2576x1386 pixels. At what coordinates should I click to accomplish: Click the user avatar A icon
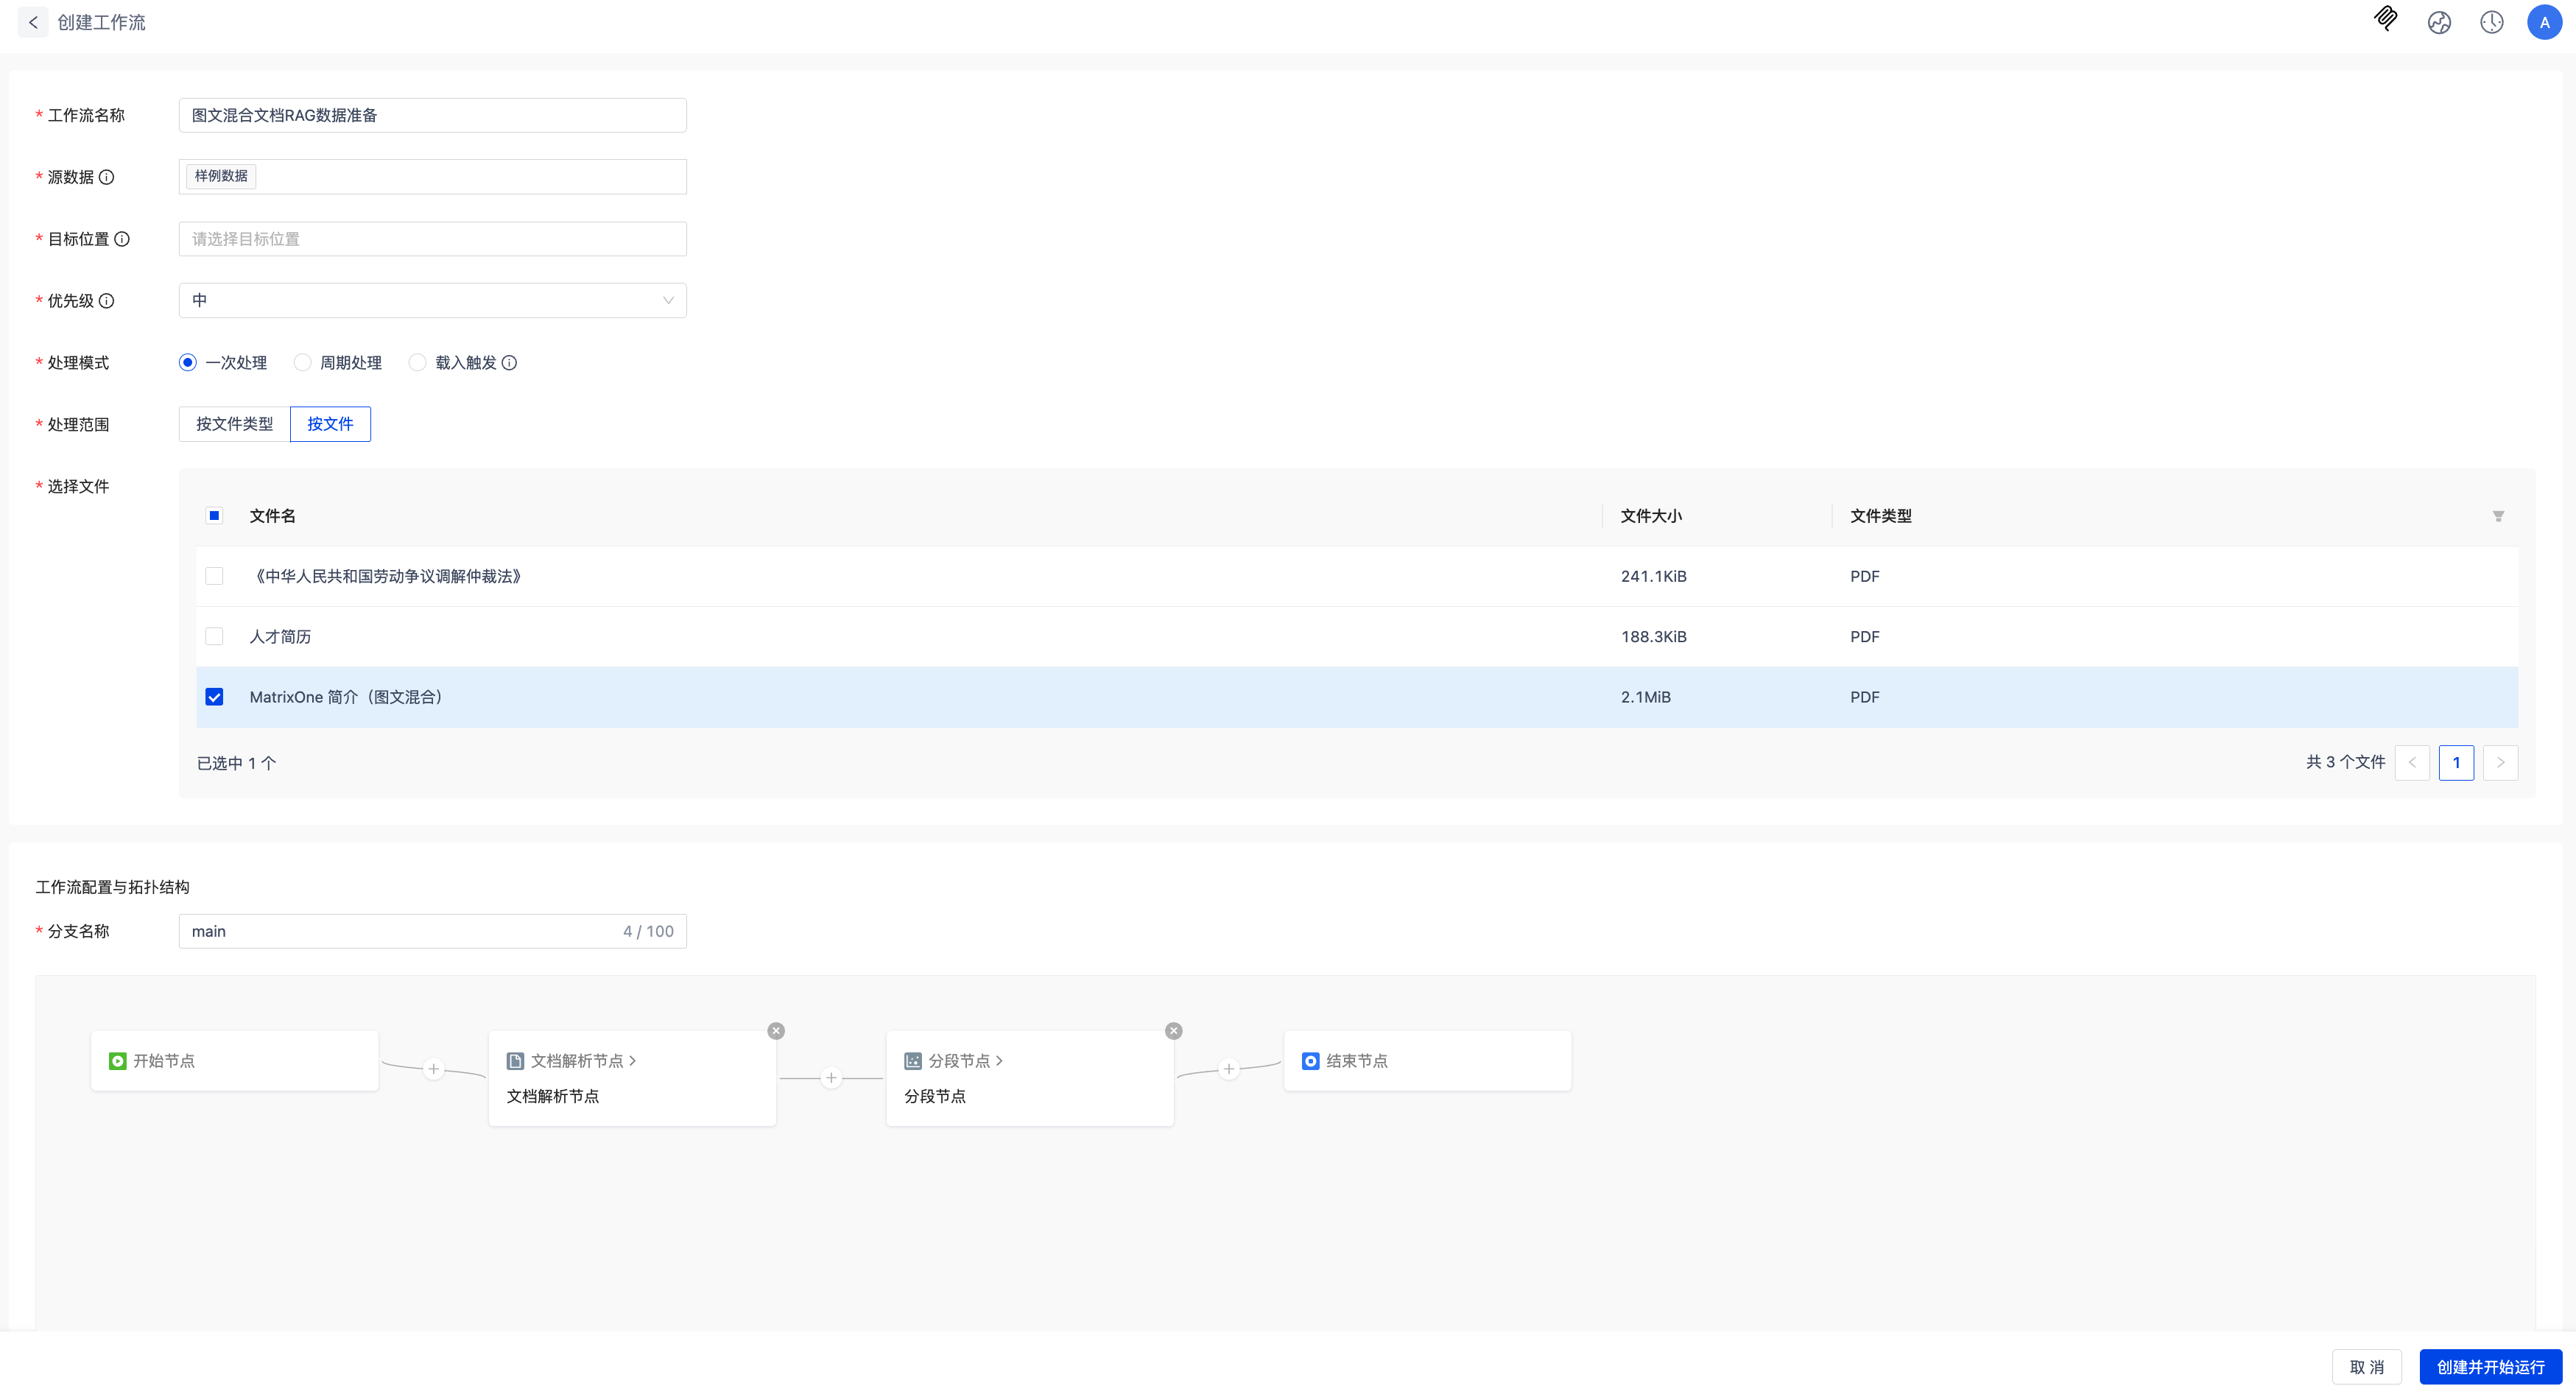click(2544, 22)
